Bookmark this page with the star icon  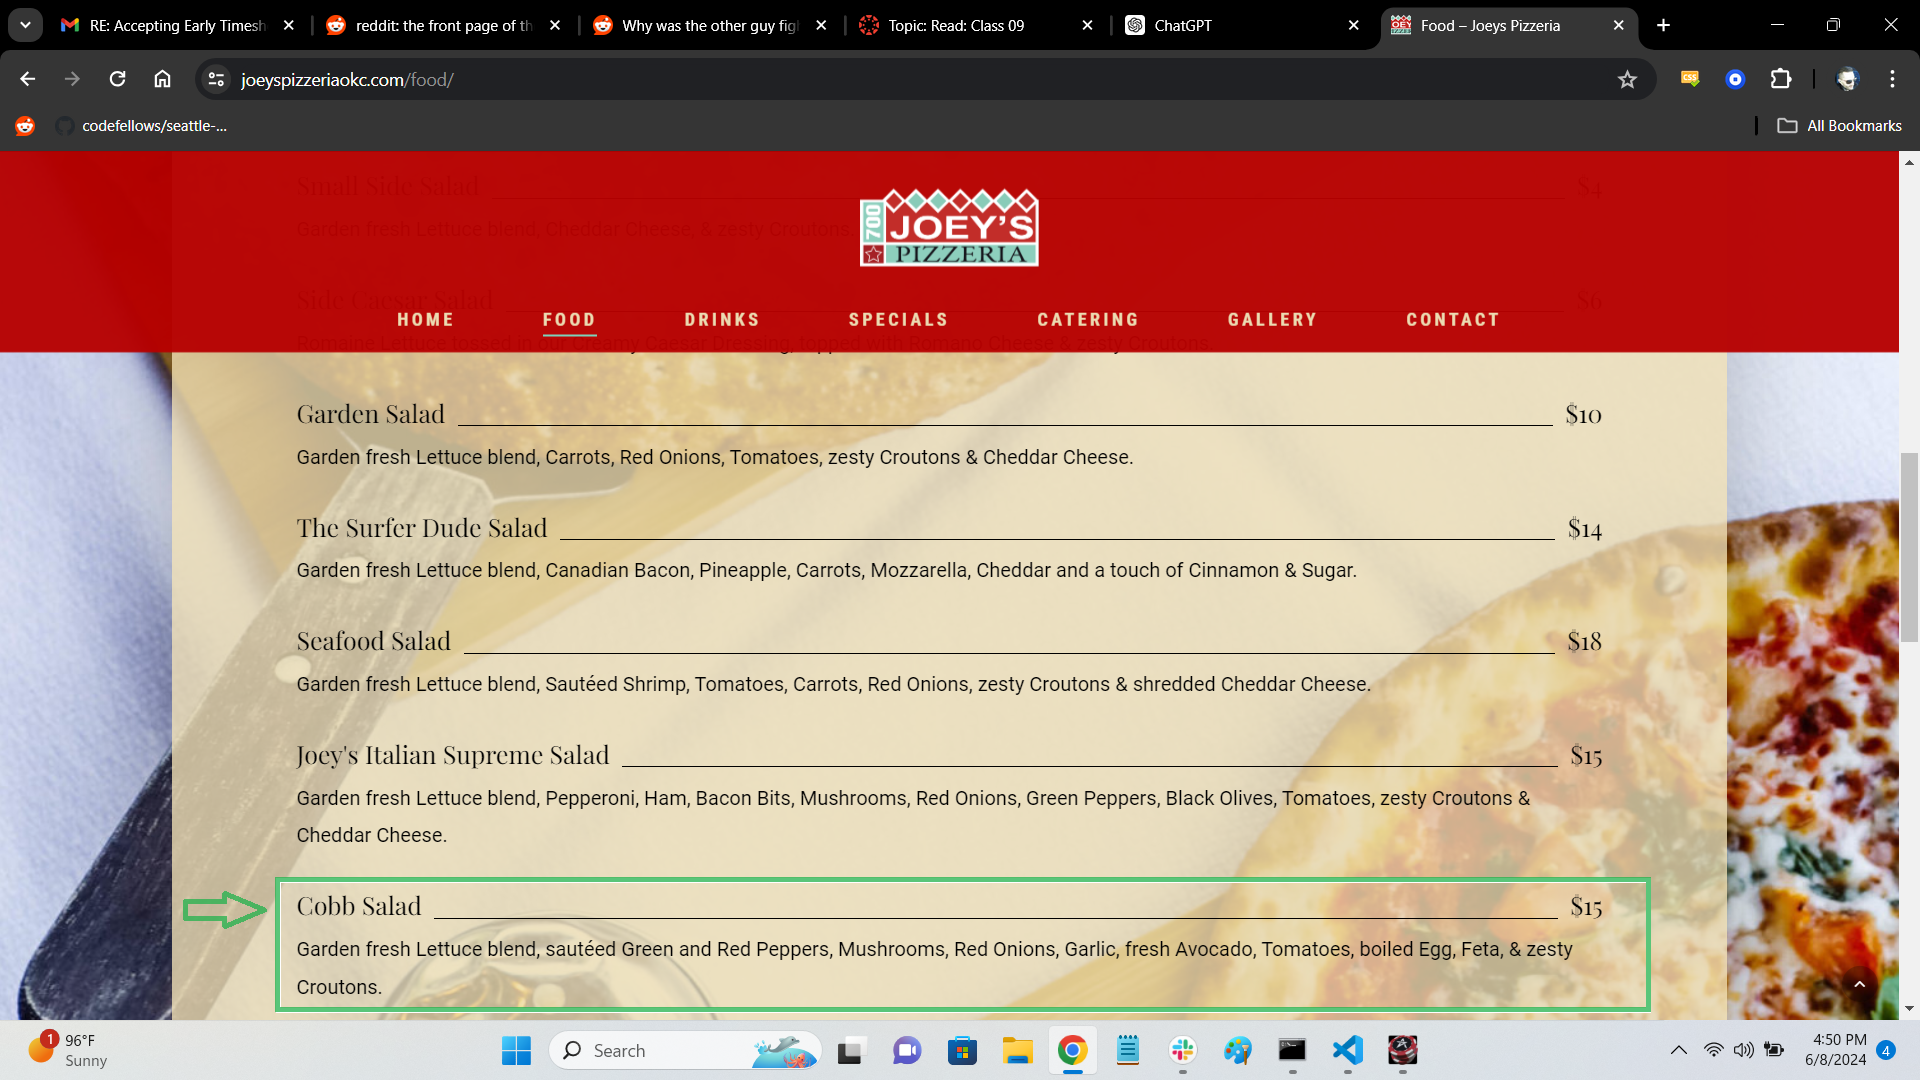1627,79
